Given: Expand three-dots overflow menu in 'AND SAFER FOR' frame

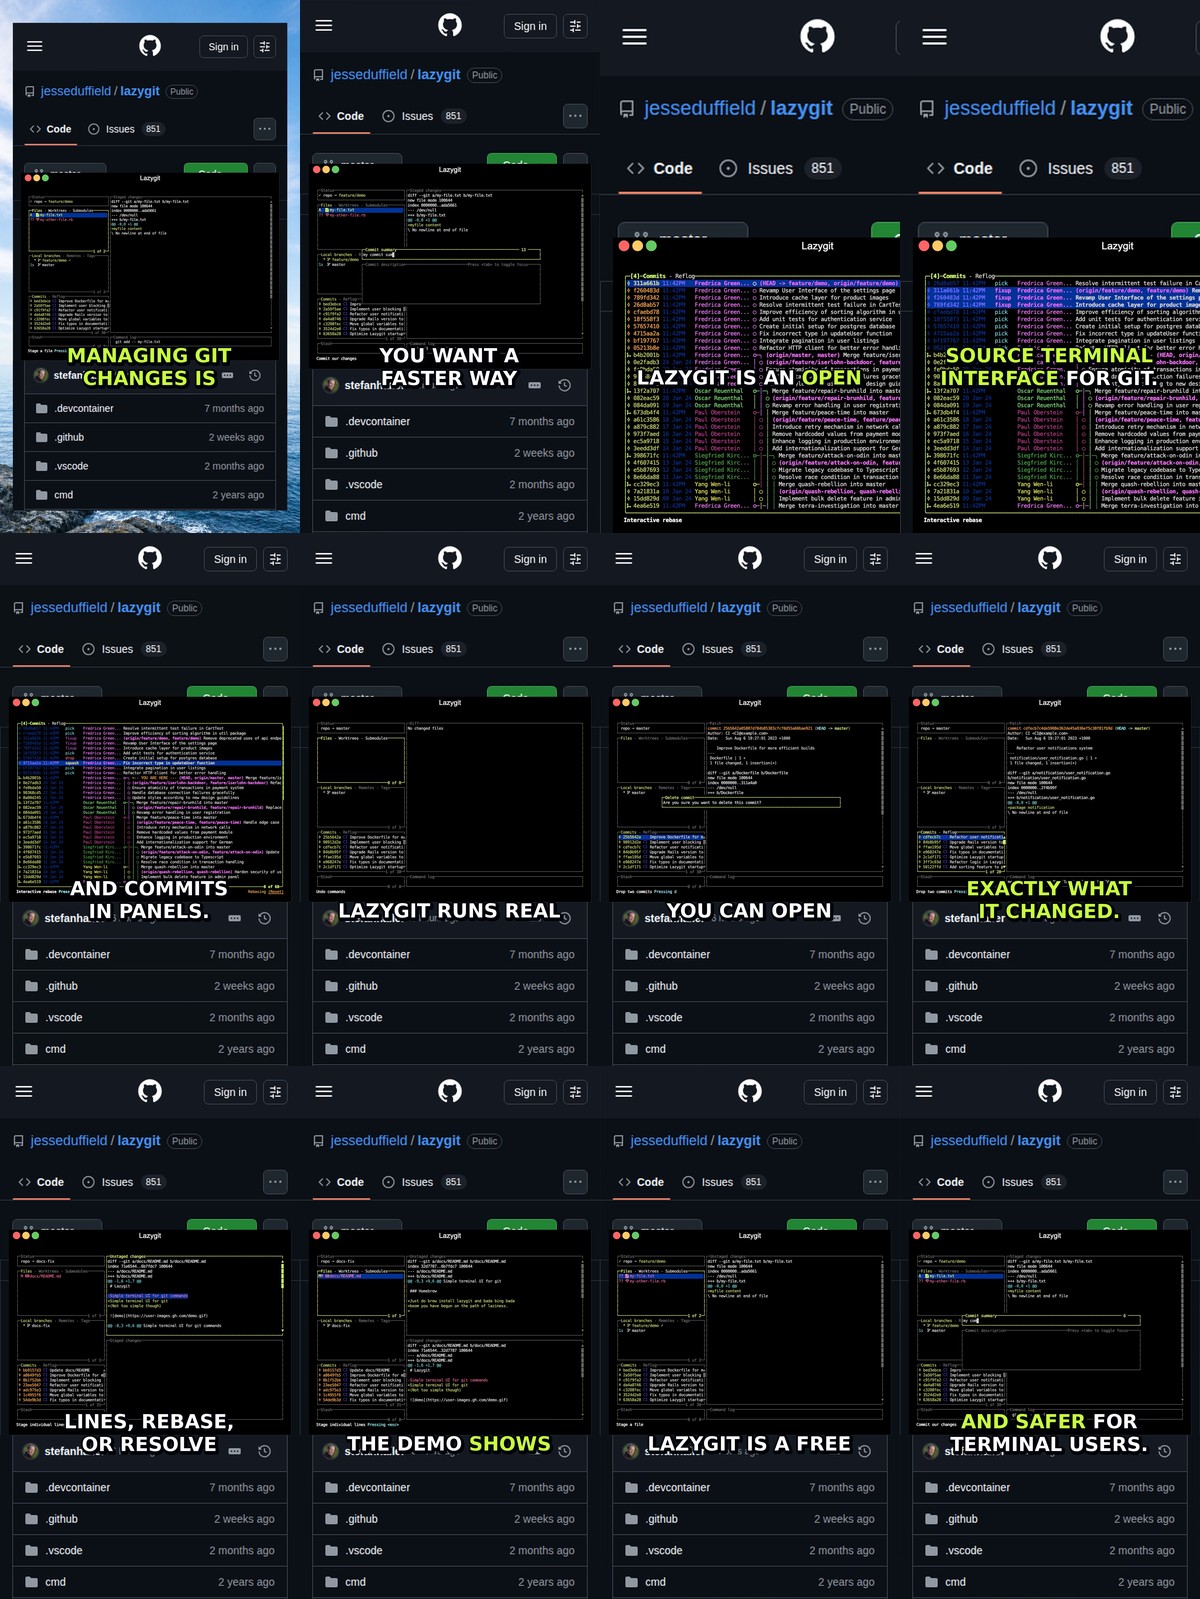Looking at the screenshot, I should click(x=1175, y=1182).
